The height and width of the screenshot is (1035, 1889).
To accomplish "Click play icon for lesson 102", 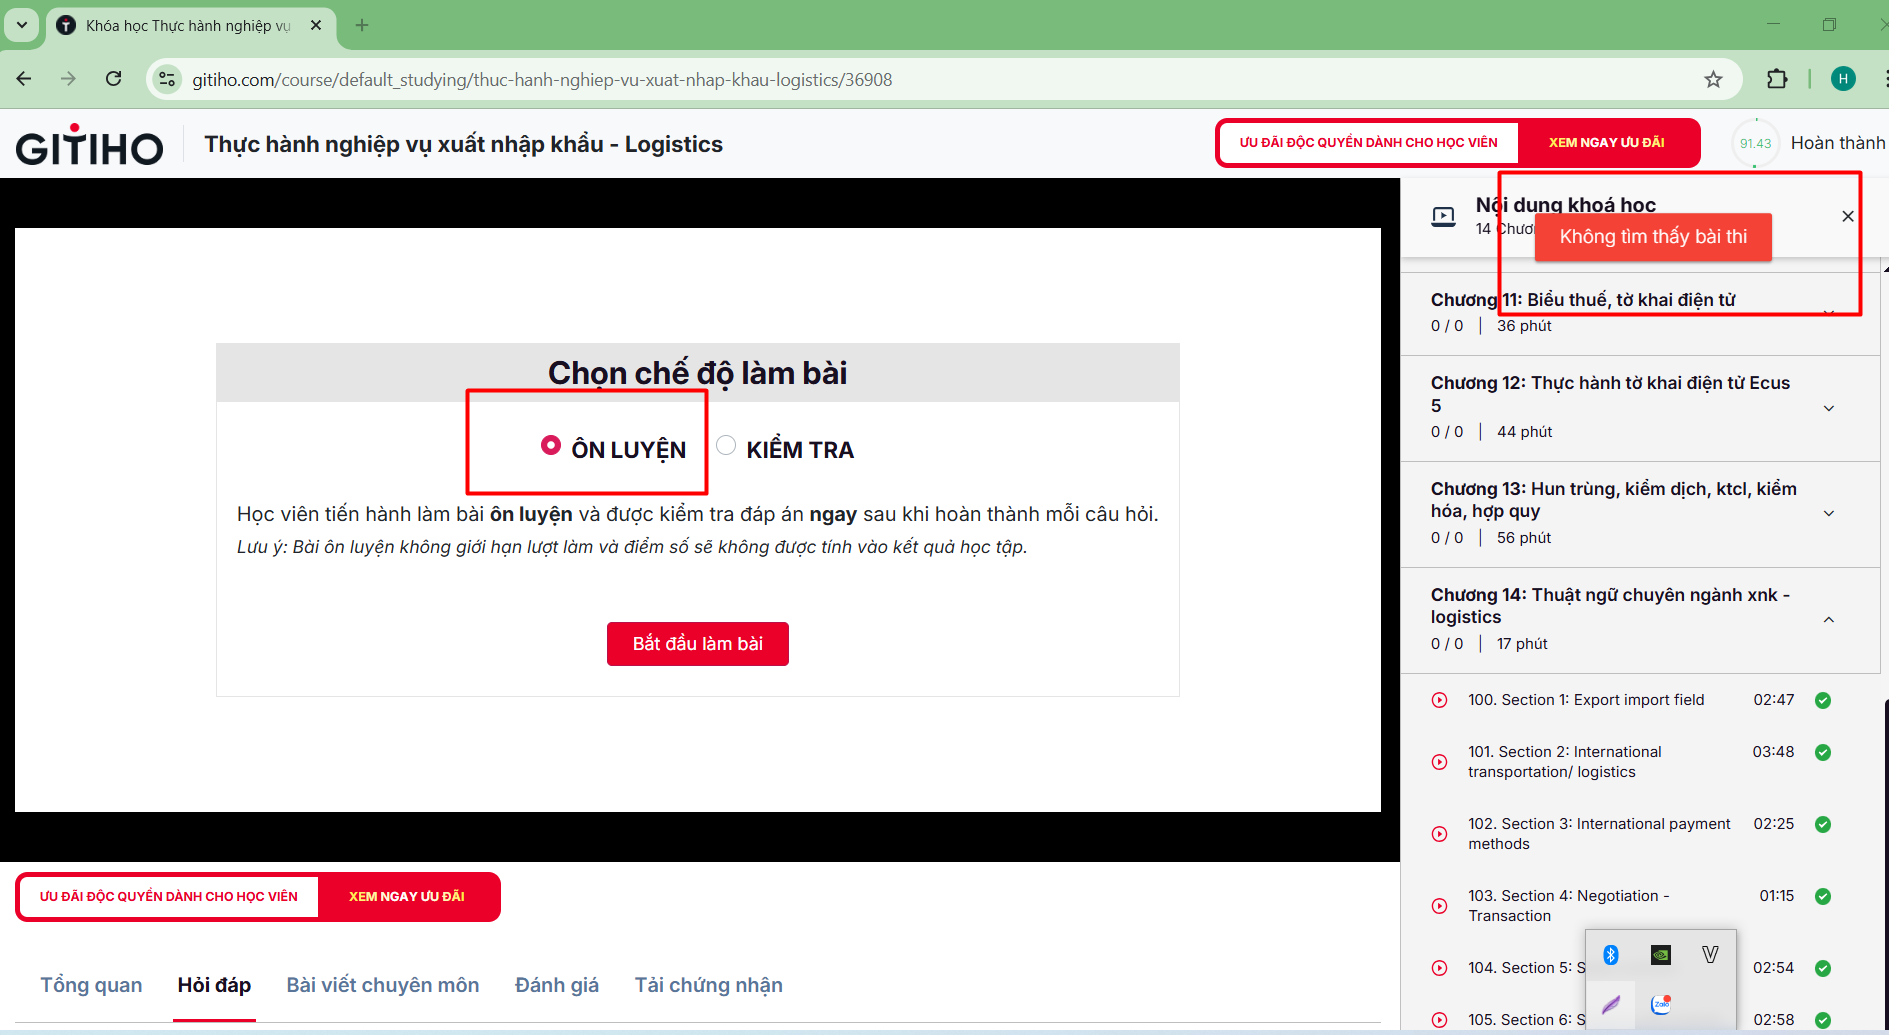I will coord(1439,834).
